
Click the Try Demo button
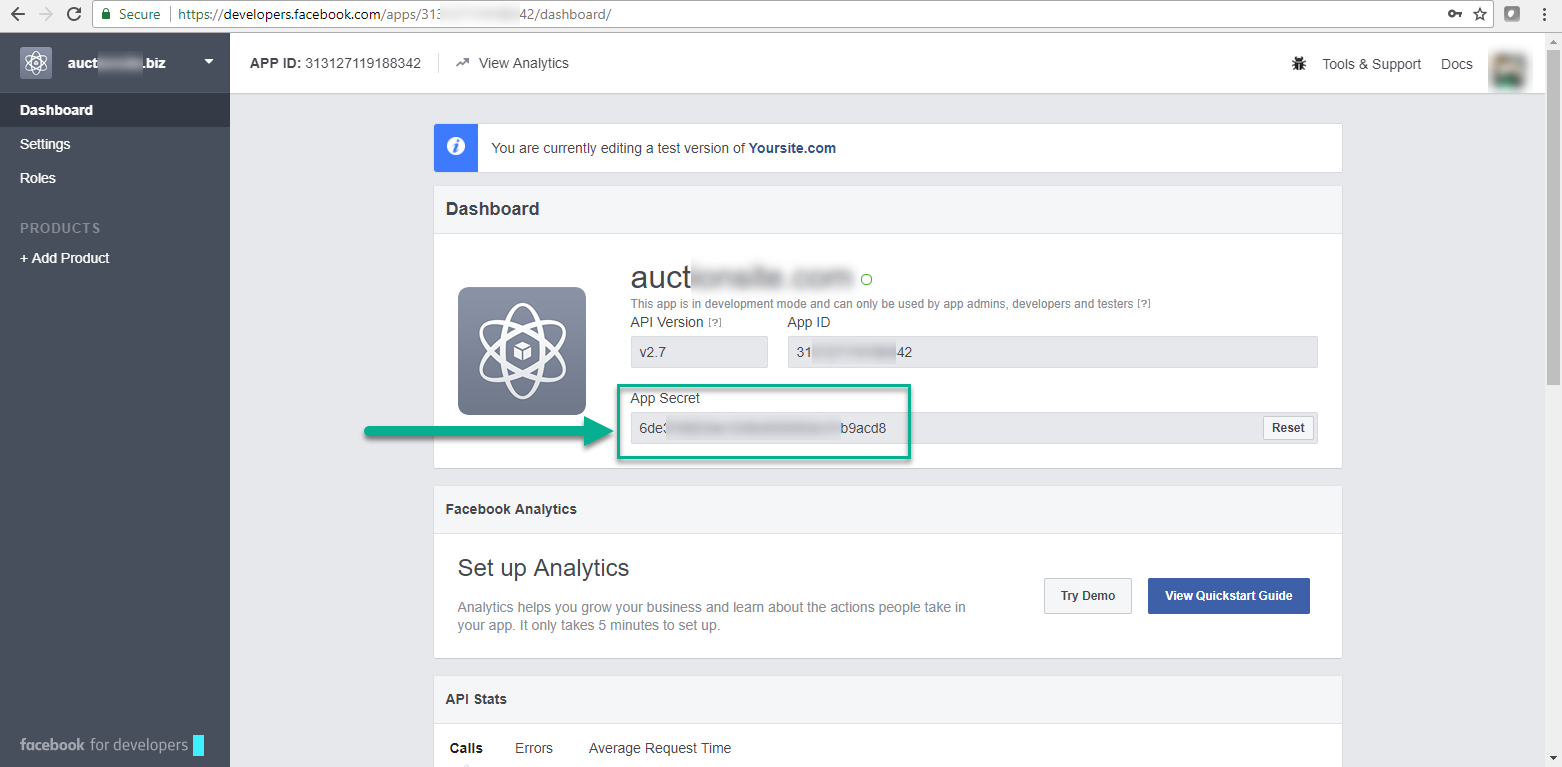click(1088, 596)
